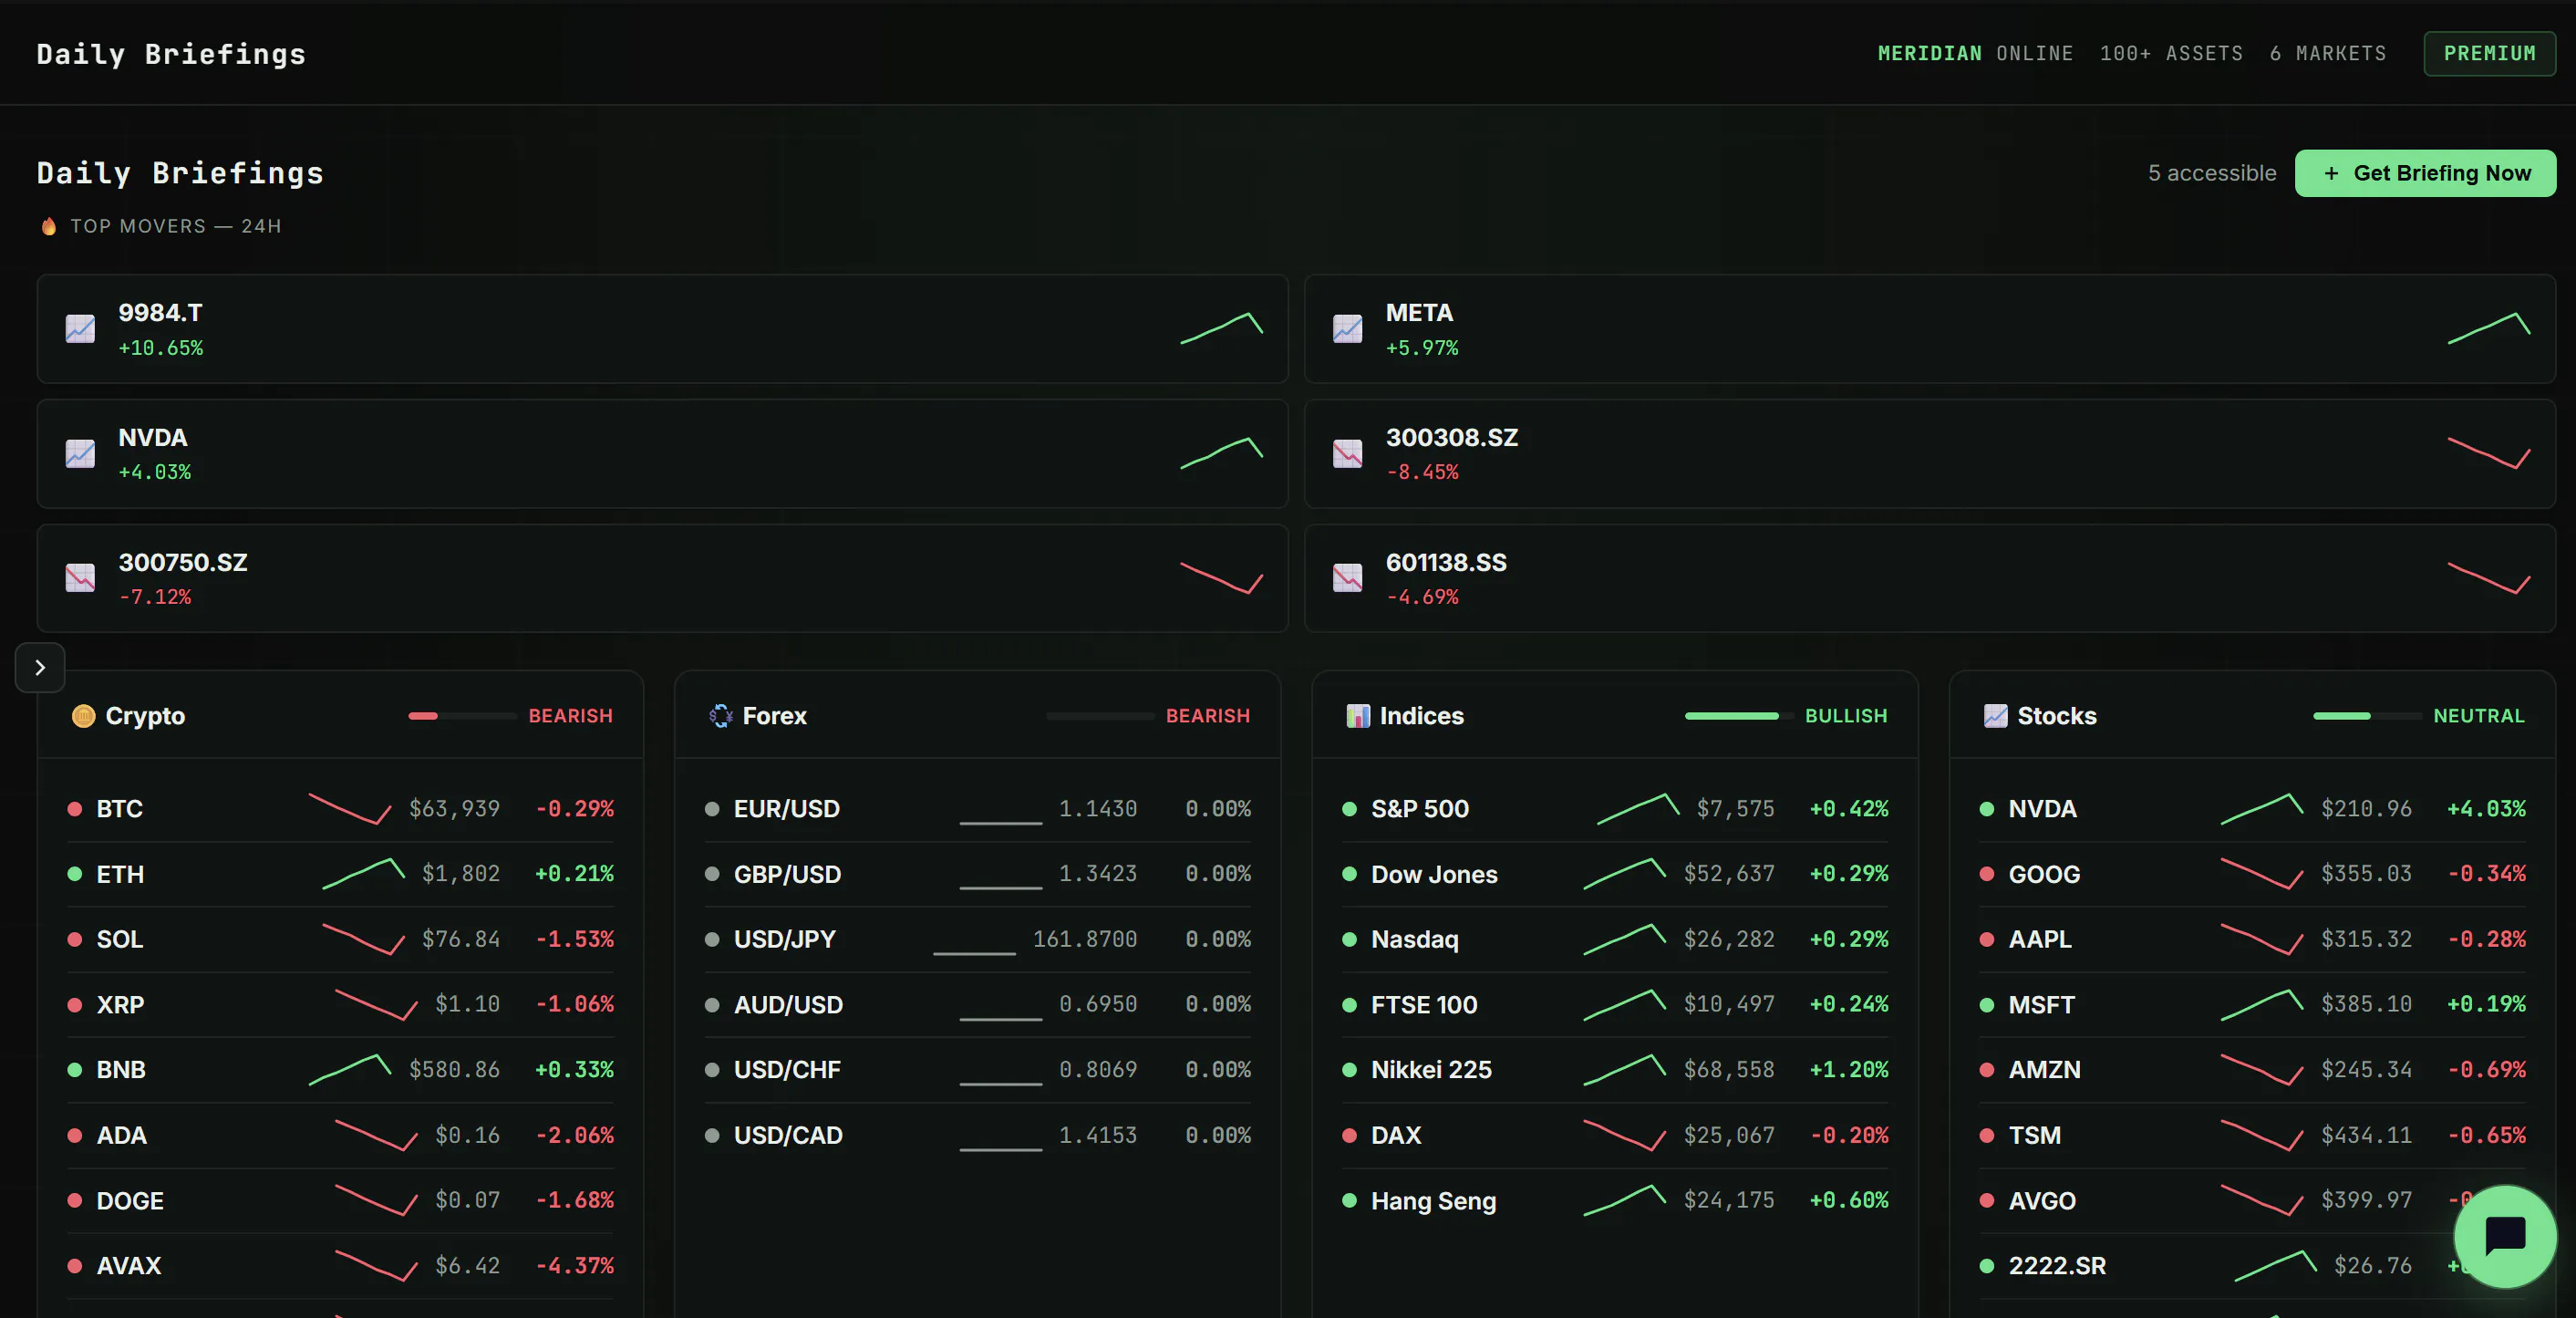Click the 100+ ASSETS header text

click(x=2171, y=53)
